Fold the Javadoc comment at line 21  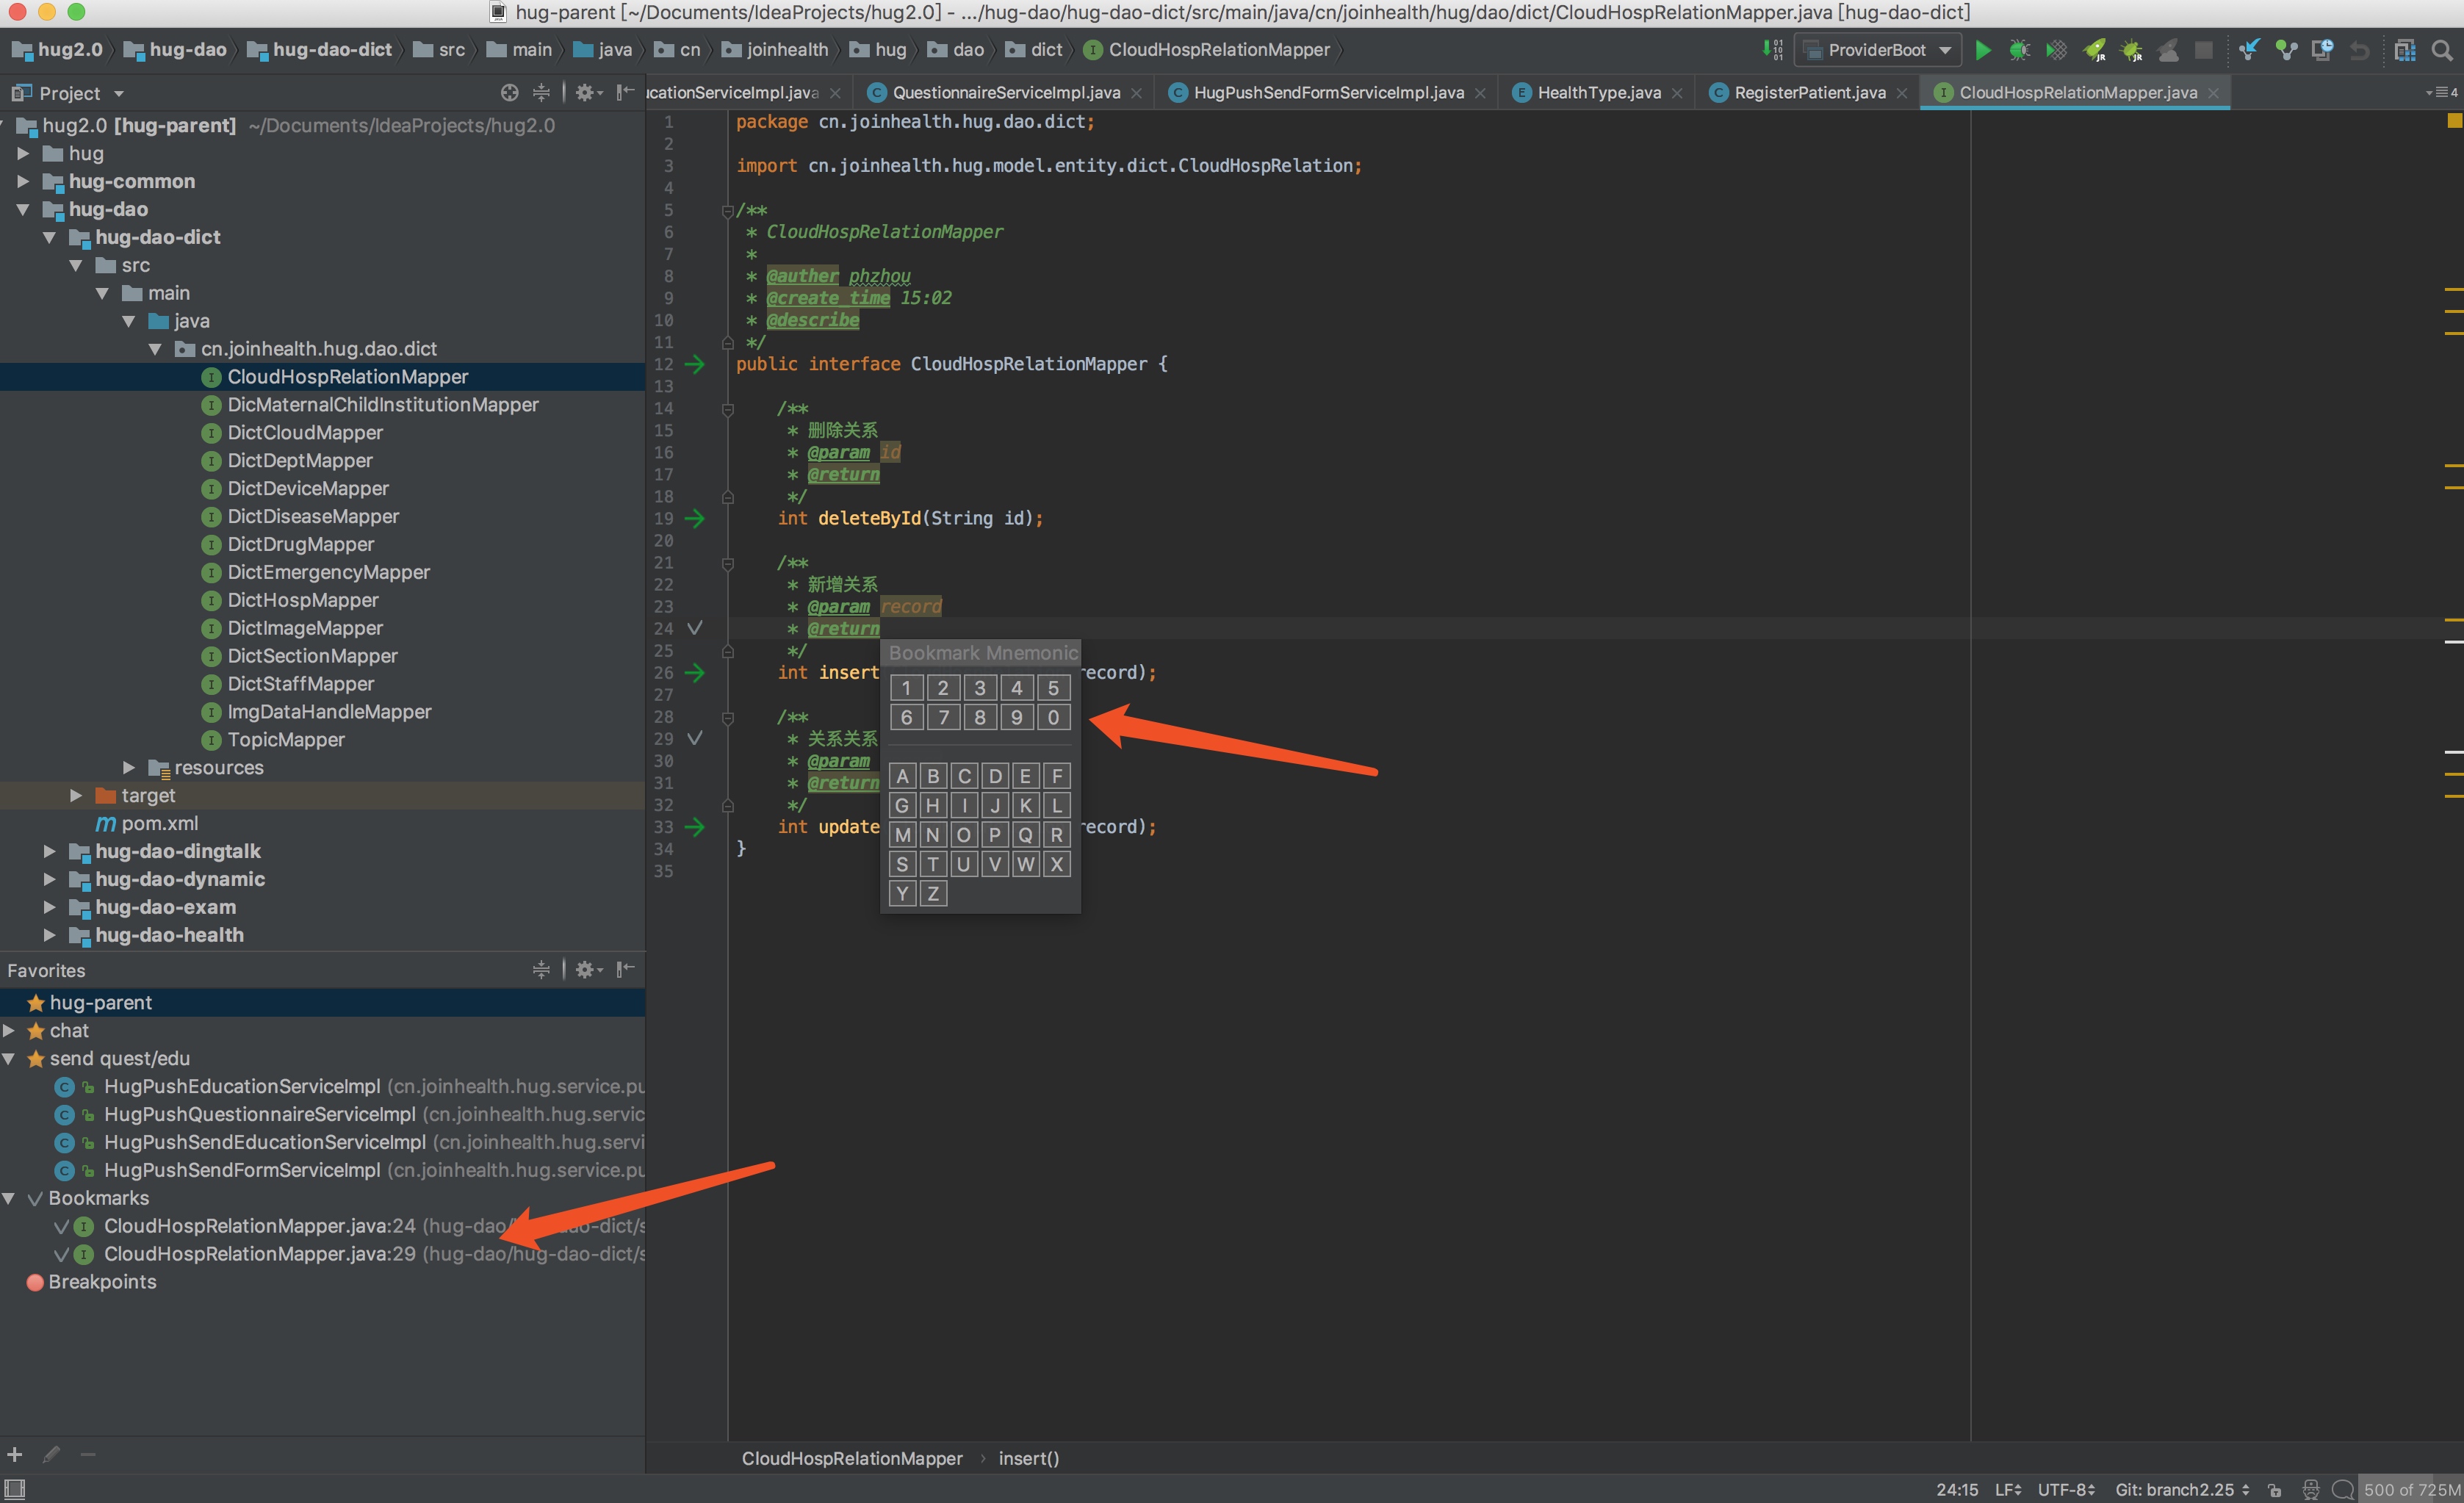728,564
